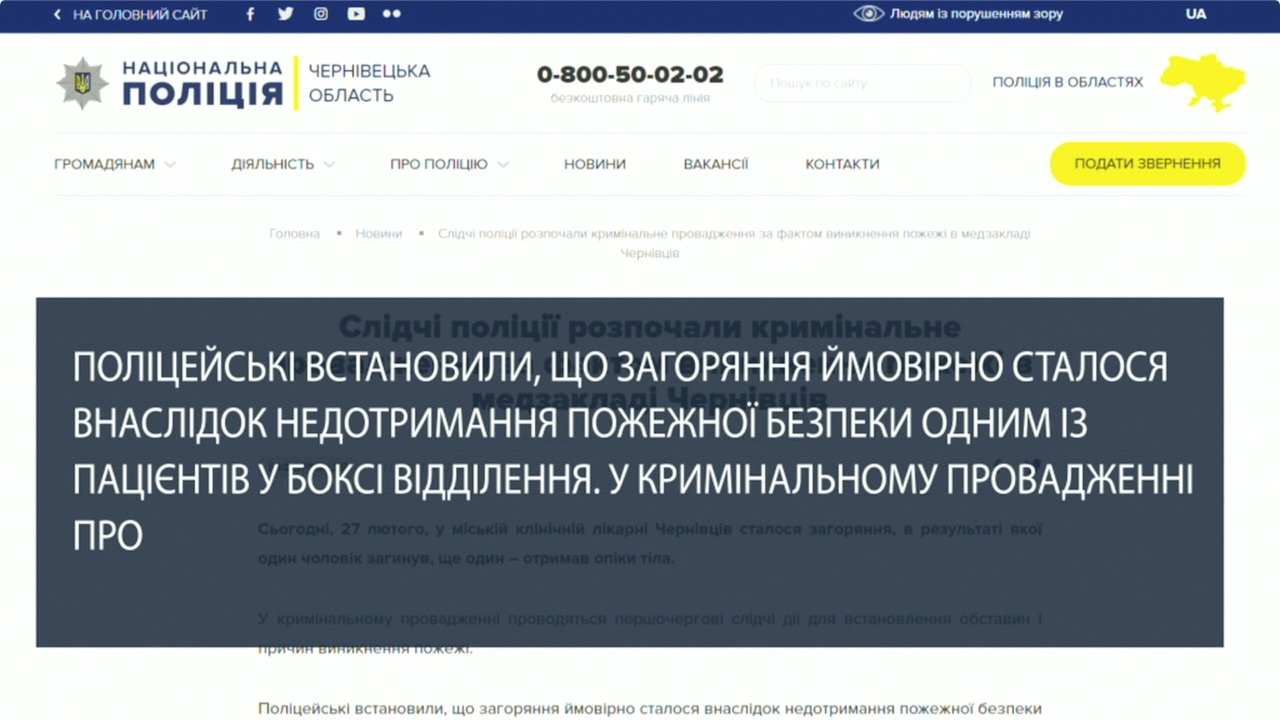Click breadcrumb Слідчі поліції розпочали кримінальне провадження
The width and height of the screenshot is (1280, 720).
click(734, 243)
